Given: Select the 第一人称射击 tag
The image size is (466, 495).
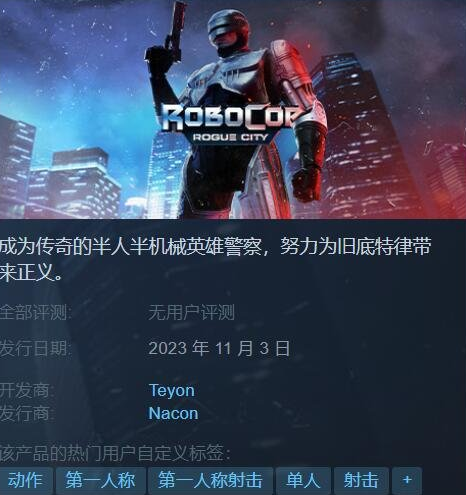Looking at the screenshot, I should point(210,480).
